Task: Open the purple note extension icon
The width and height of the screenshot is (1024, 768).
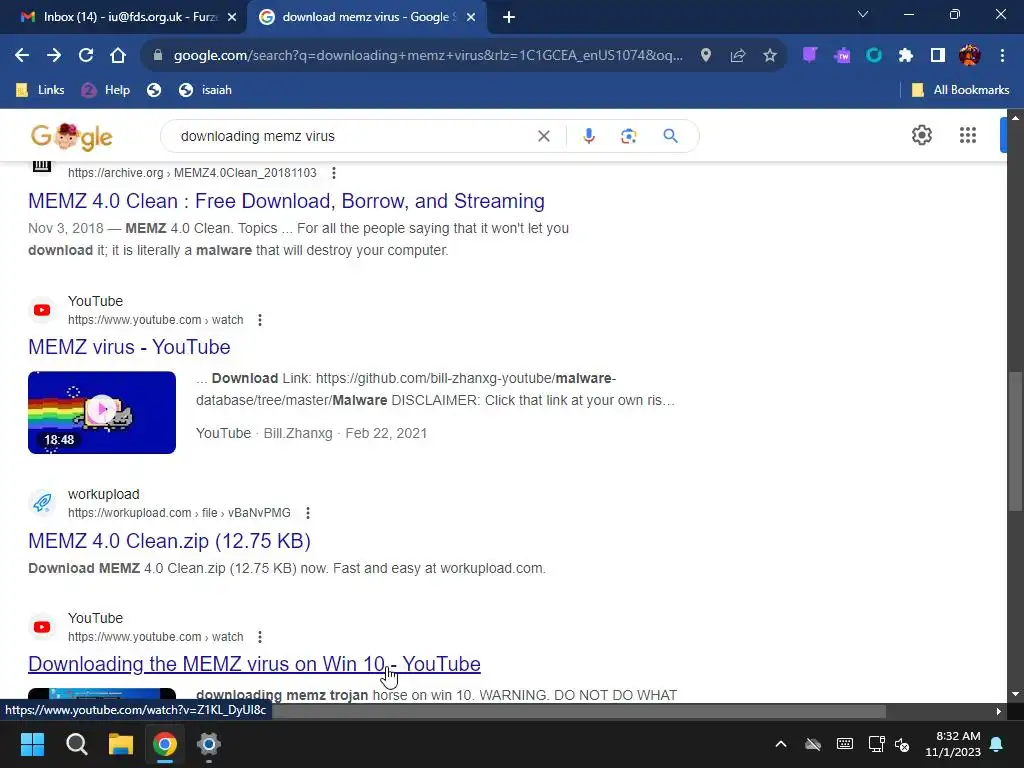Action: [810, 56]
